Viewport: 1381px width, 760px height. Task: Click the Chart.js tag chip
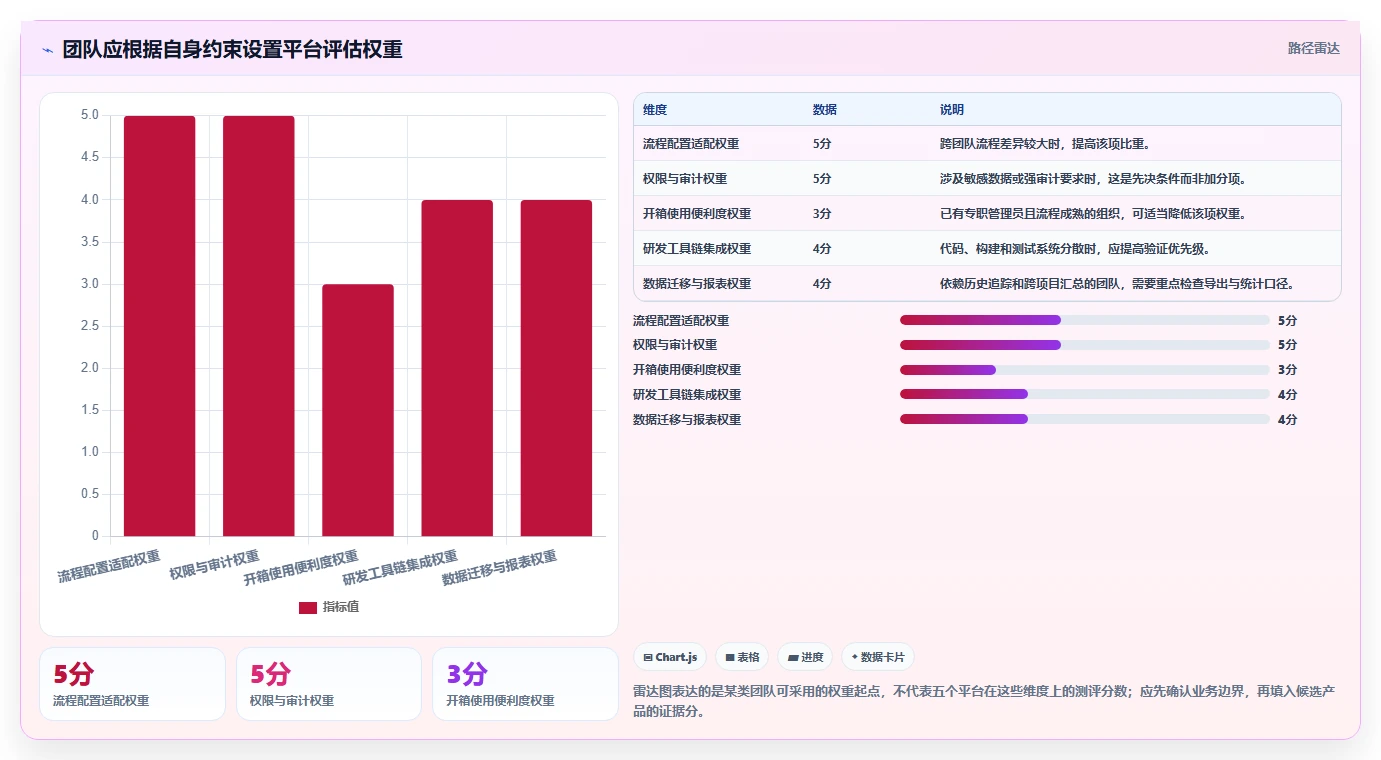[670, 657]
